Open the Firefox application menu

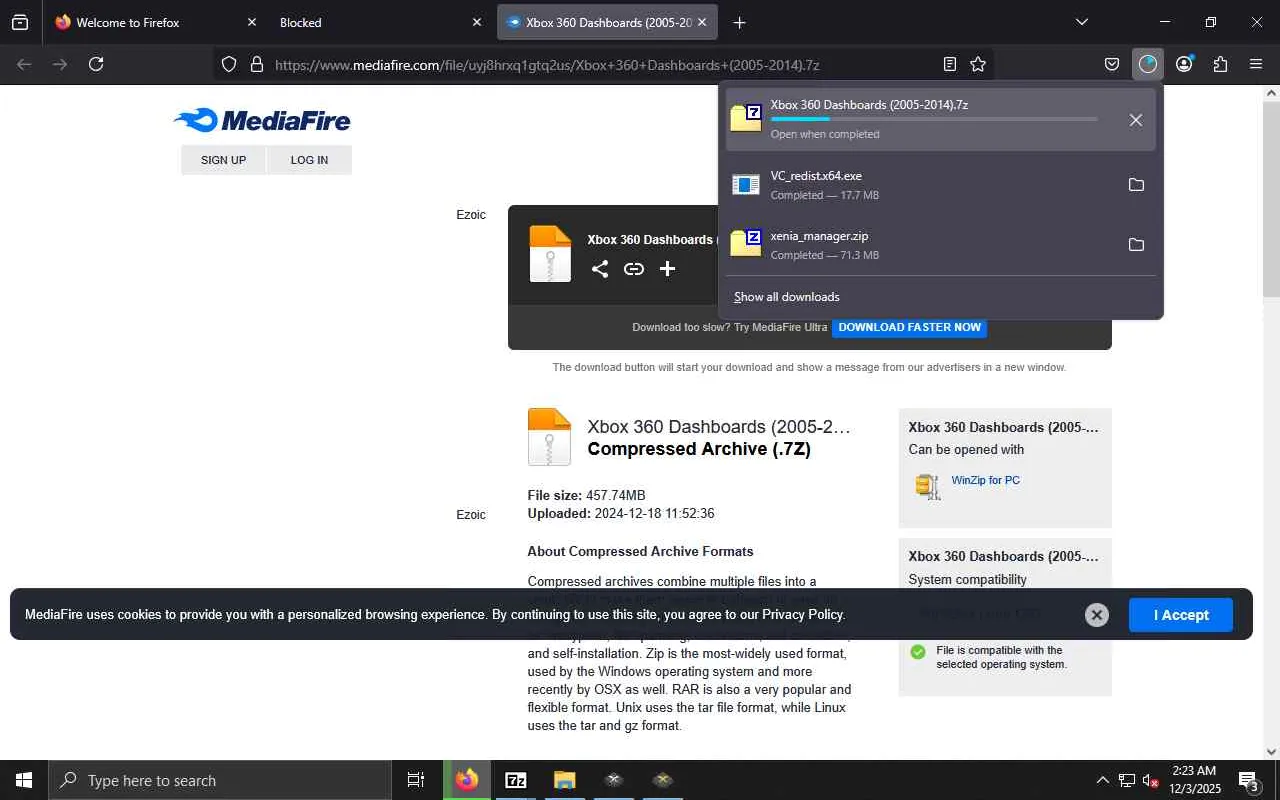point(1256,64)
